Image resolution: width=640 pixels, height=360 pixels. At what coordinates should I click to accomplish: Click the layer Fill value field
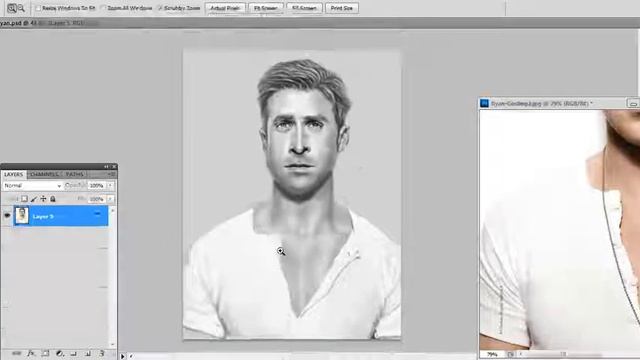point(97,199)
